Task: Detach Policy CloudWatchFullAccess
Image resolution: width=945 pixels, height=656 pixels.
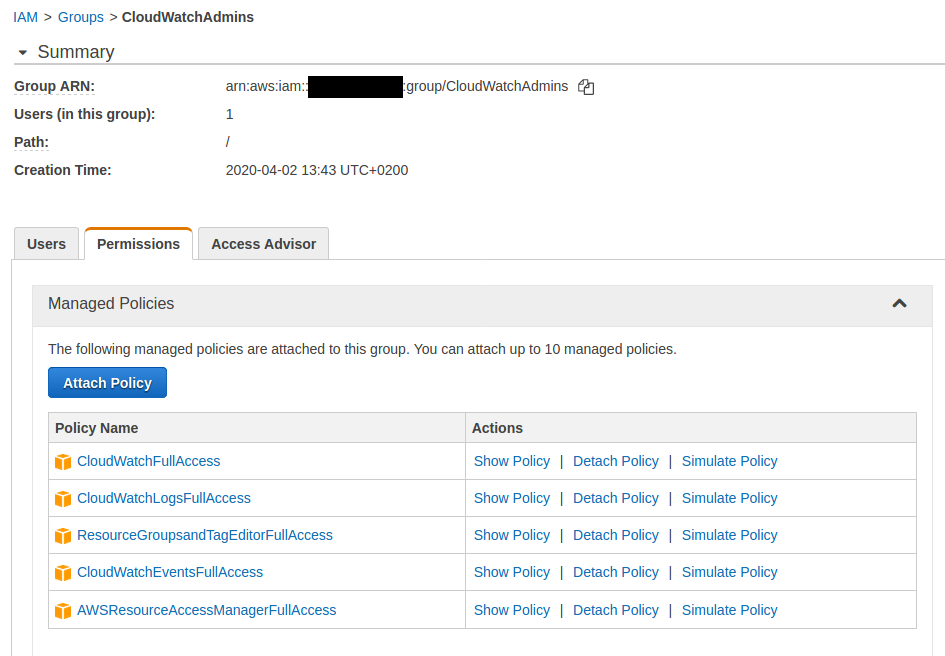Action: 616,461
